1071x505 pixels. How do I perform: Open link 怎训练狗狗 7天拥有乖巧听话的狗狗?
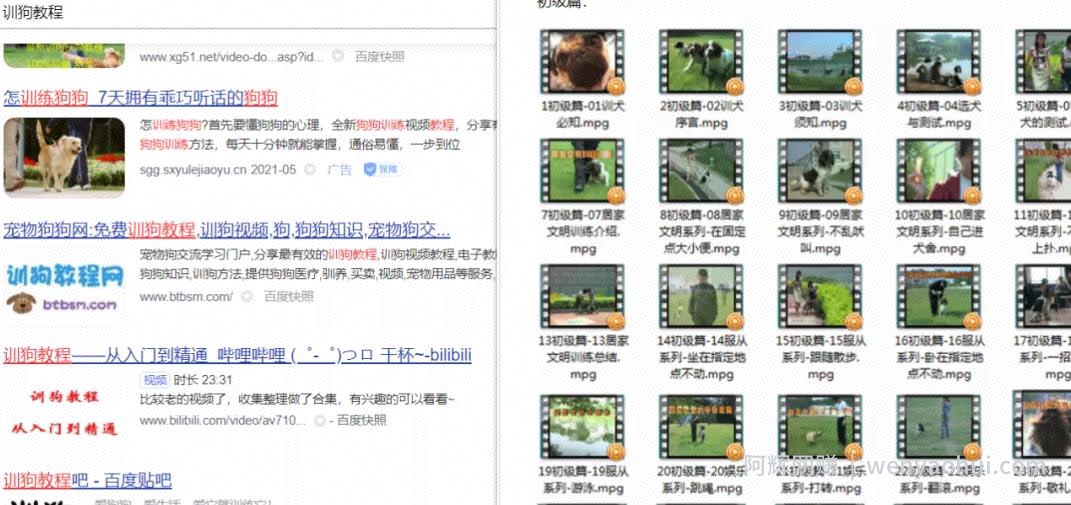(x=141, y=98)
